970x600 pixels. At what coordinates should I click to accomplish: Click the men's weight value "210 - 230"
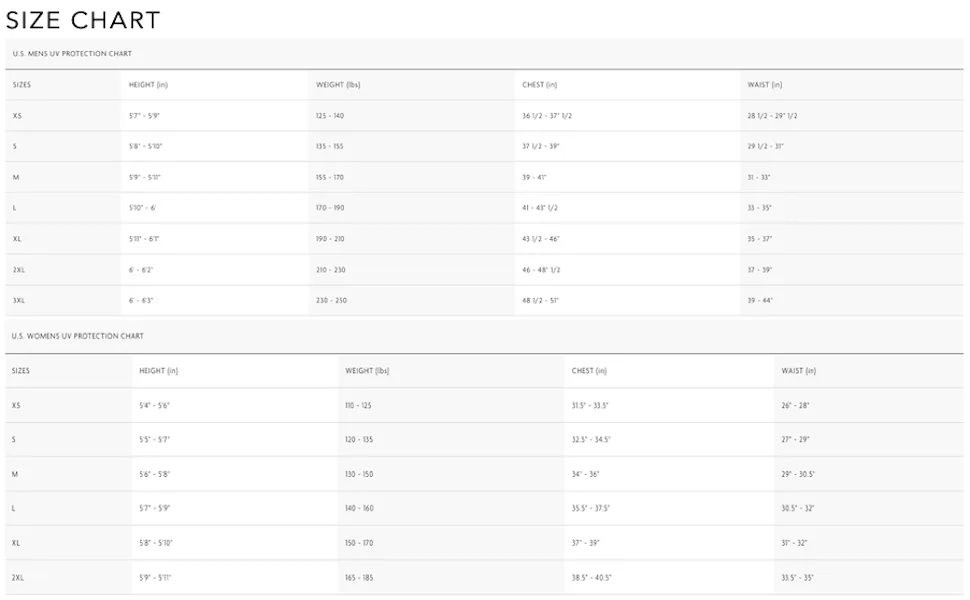point(330,270)
